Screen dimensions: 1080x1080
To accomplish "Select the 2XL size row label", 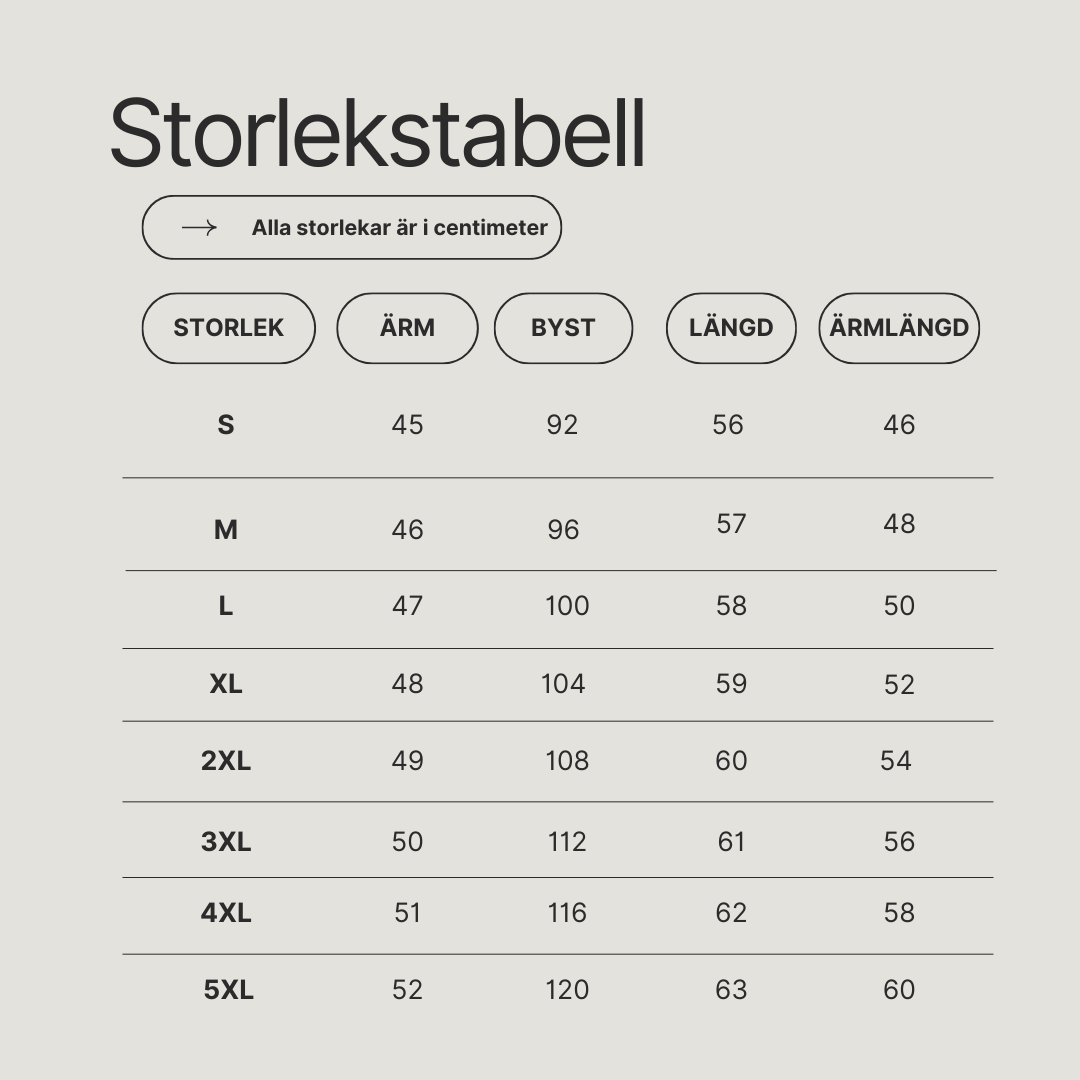I will click(x=226, y=761).
